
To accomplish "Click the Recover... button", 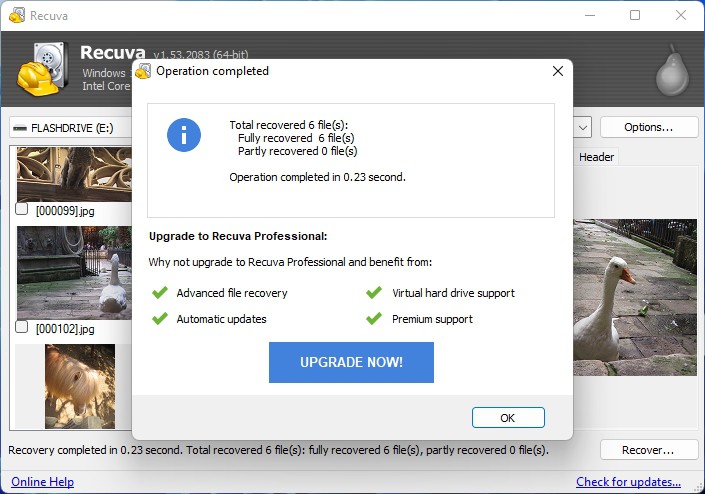I will [648, 450].
